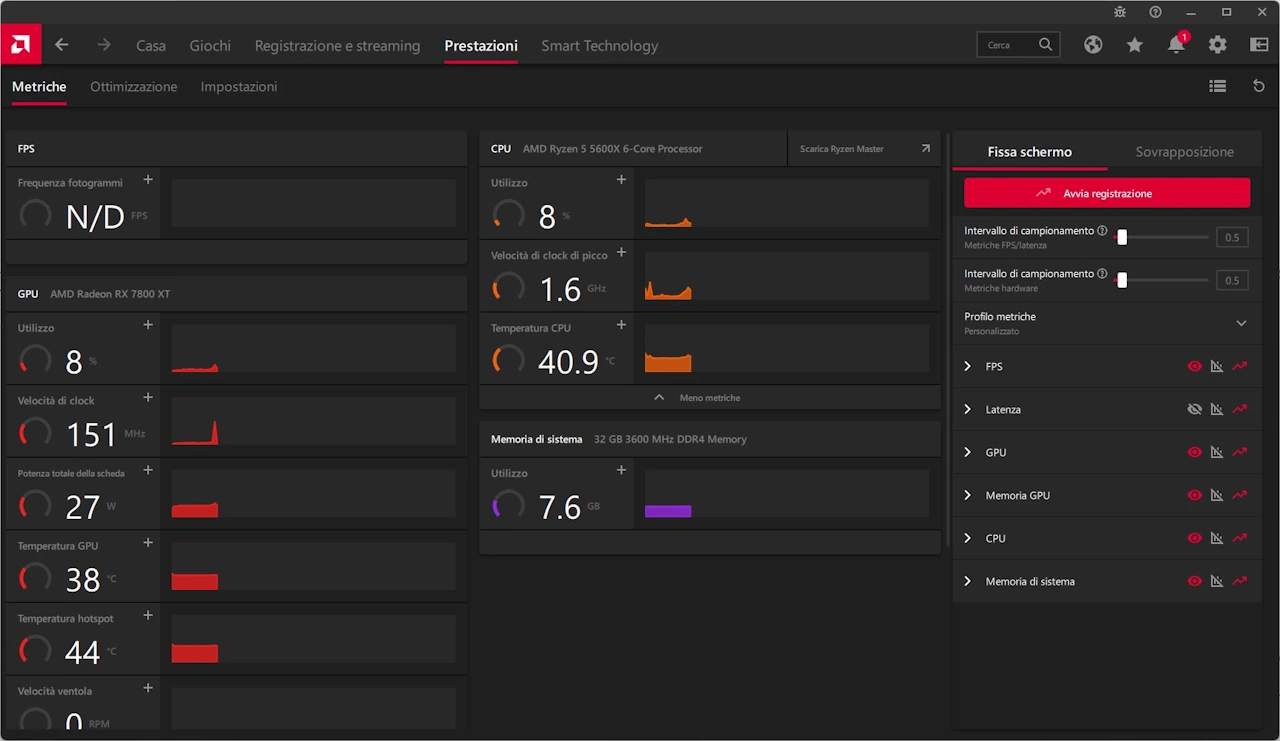The width and height of the screenshot is (1280, 741).
Task: Collapse CPU with Meno metriche
Action: (709, 398)
